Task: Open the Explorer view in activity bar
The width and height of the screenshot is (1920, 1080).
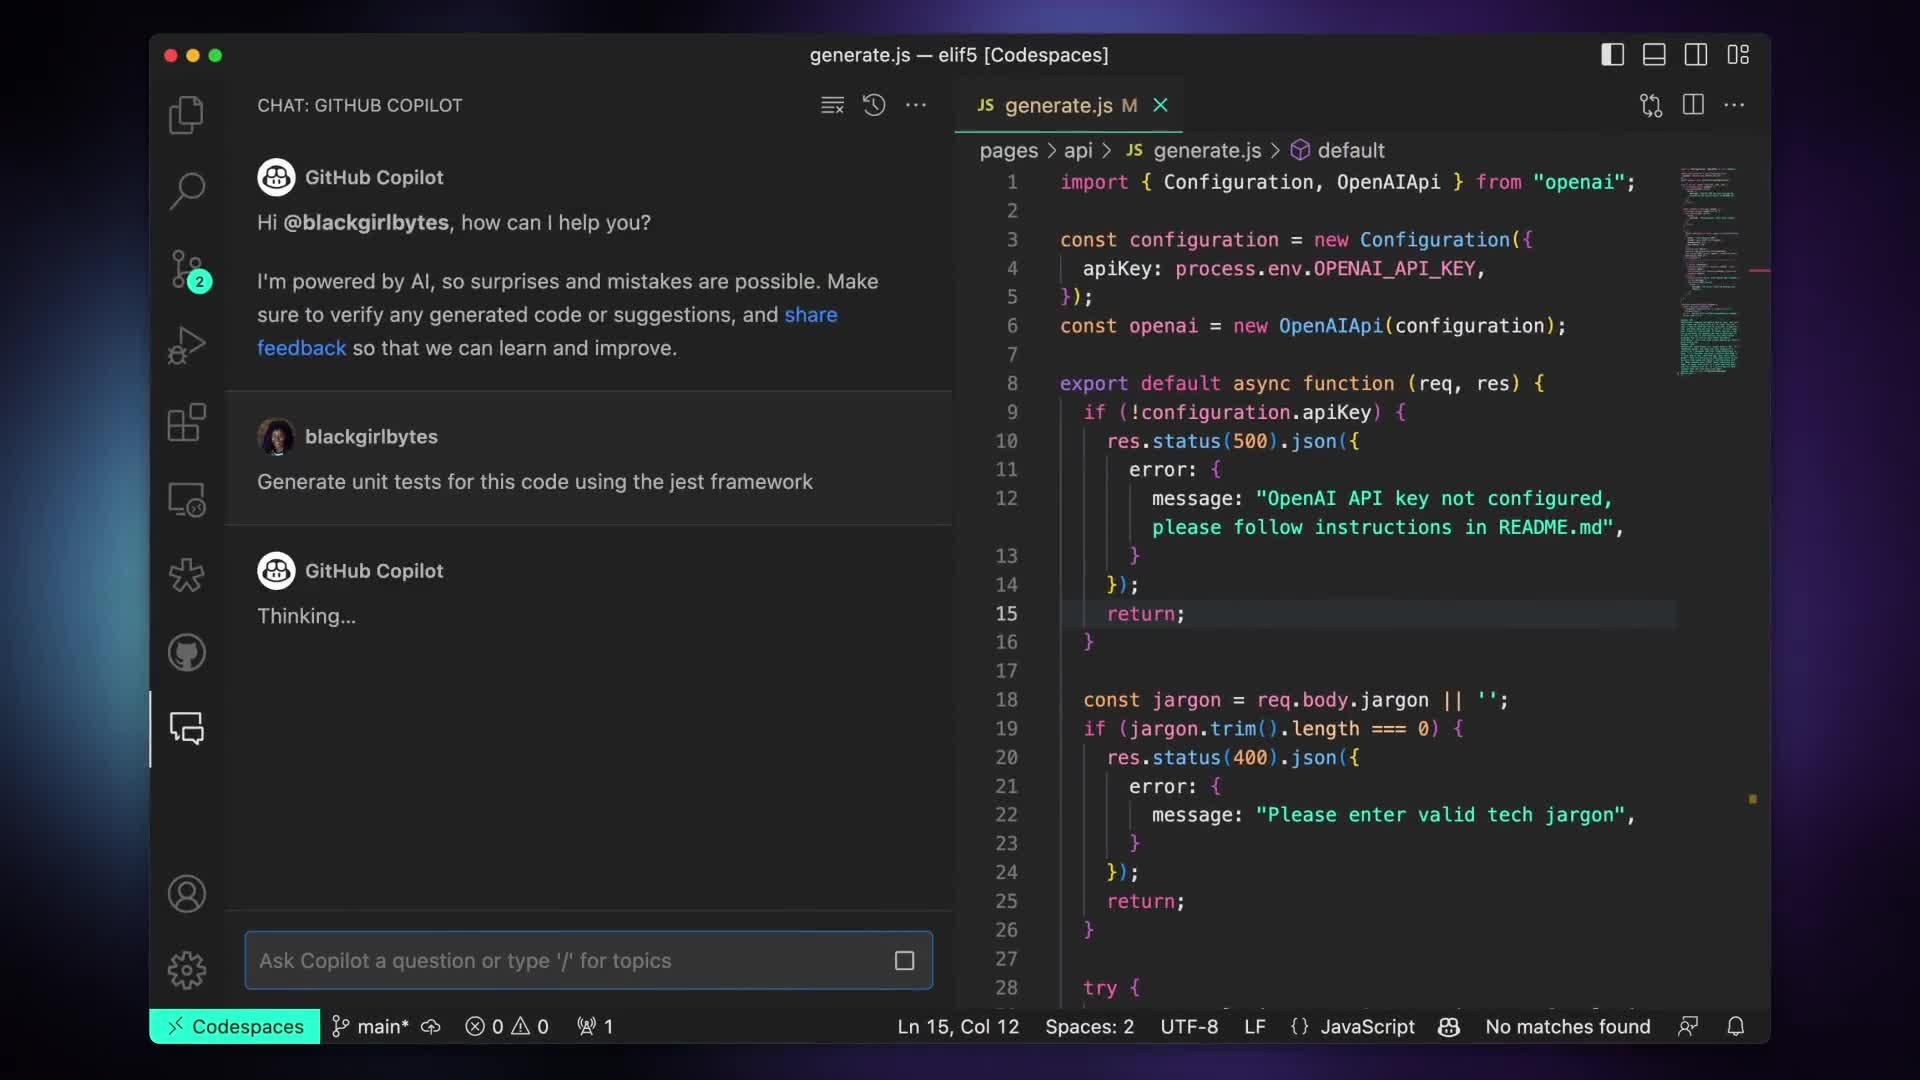Action: (186, 115)
